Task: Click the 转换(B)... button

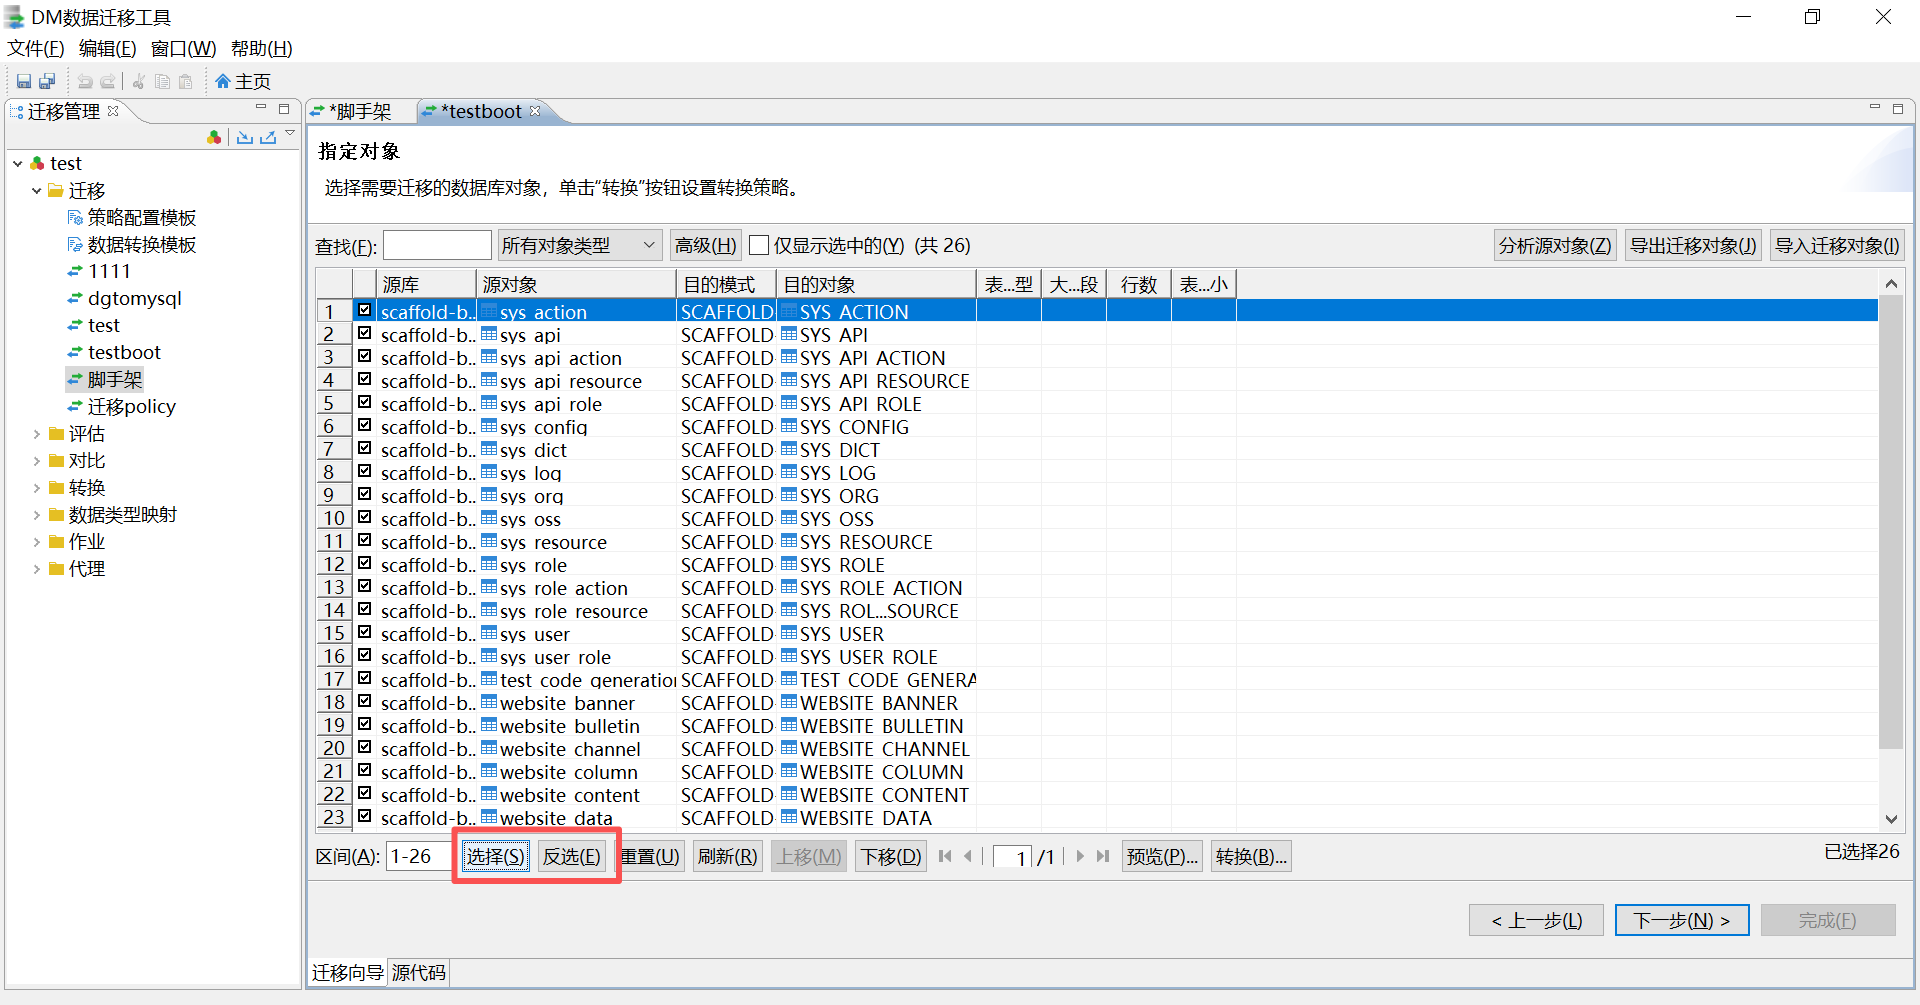Action: (x=1251, y=856)
